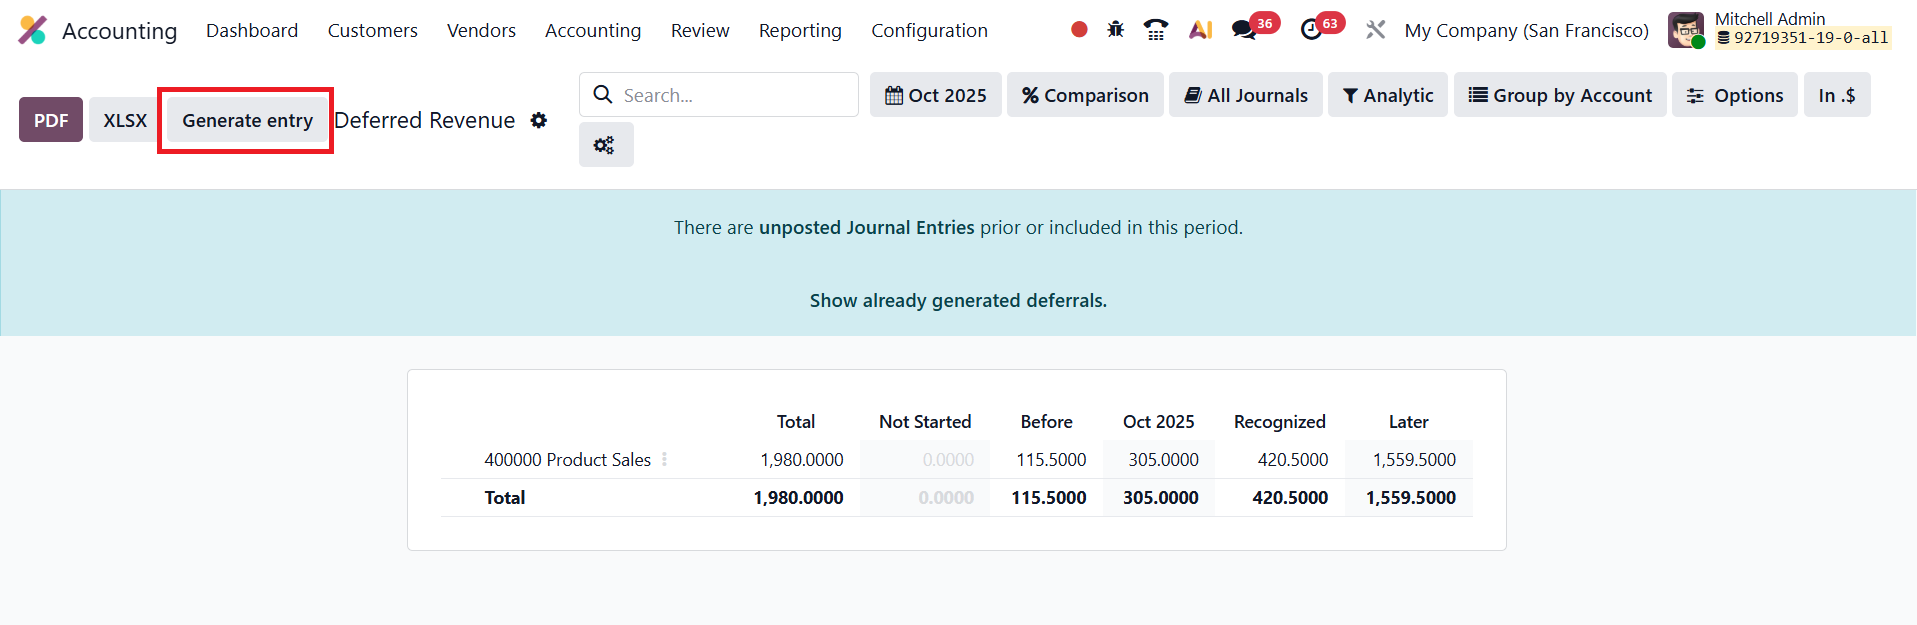Screen dimensions: 1917x625
Task: Open activities clock with 63 badge
Action: (1312, 30)
